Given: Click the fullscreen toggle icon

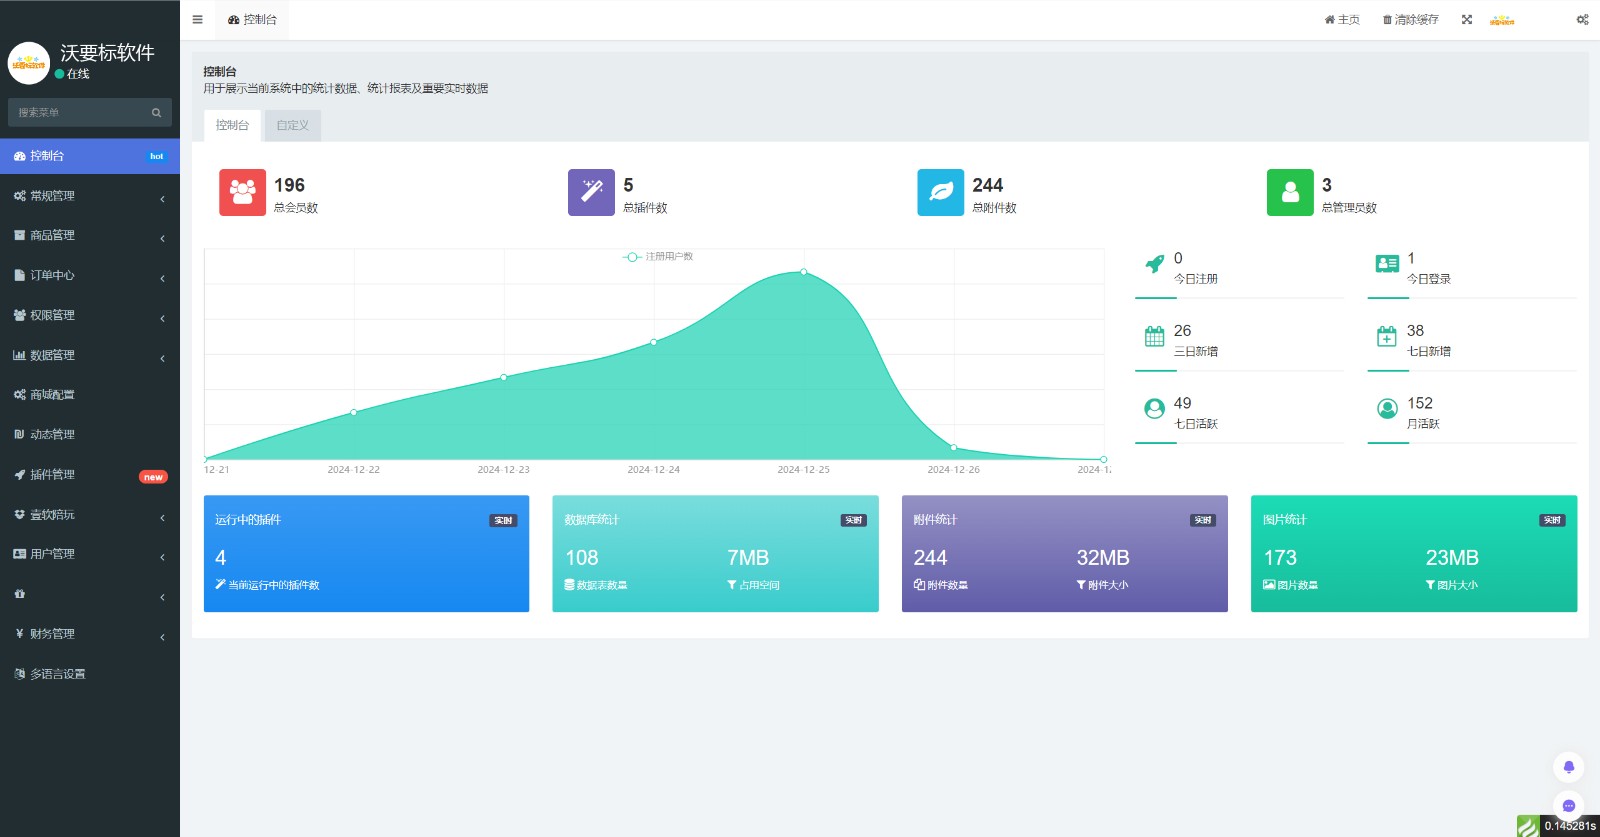Looking at the screenshot, I should click(1467, 19).
